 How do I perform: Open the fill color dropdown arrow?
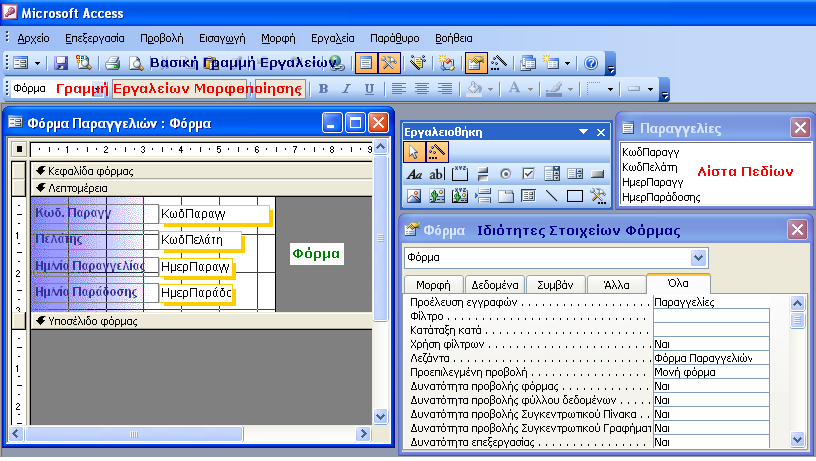(x=490, y=89)
